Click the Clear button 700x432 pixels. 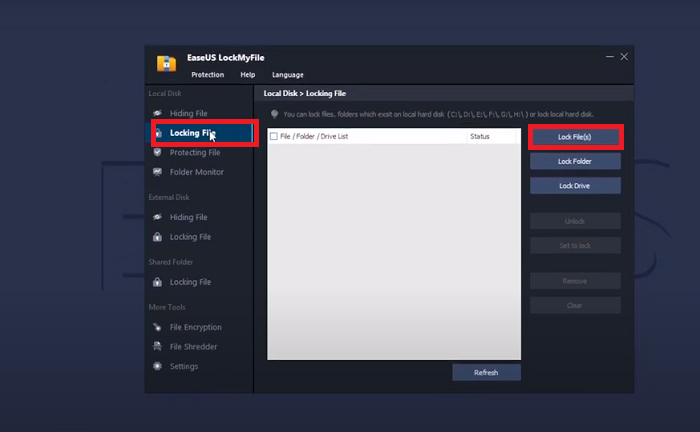(x=575, y=305)
